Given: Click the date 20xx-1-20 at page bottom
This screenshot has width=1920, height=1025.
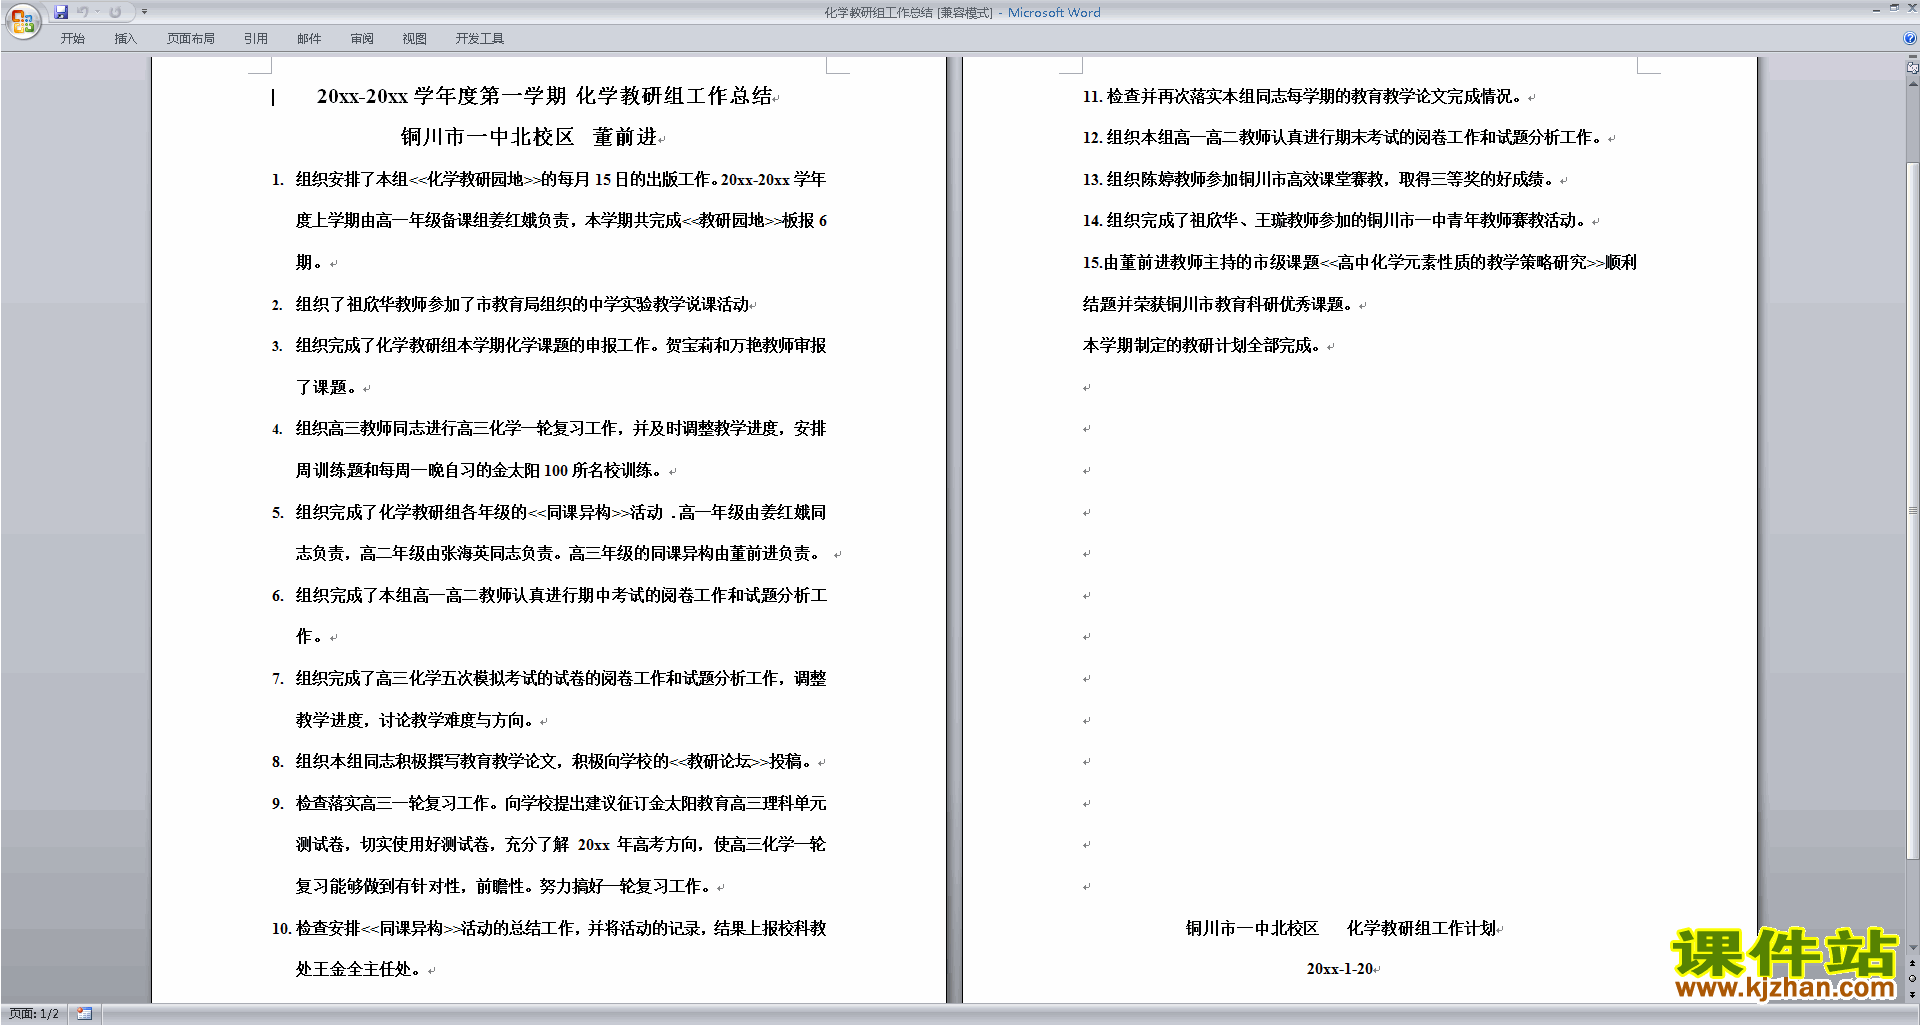Looking at the screenshot, I should pyautogui.click(x=1342, y=969).
